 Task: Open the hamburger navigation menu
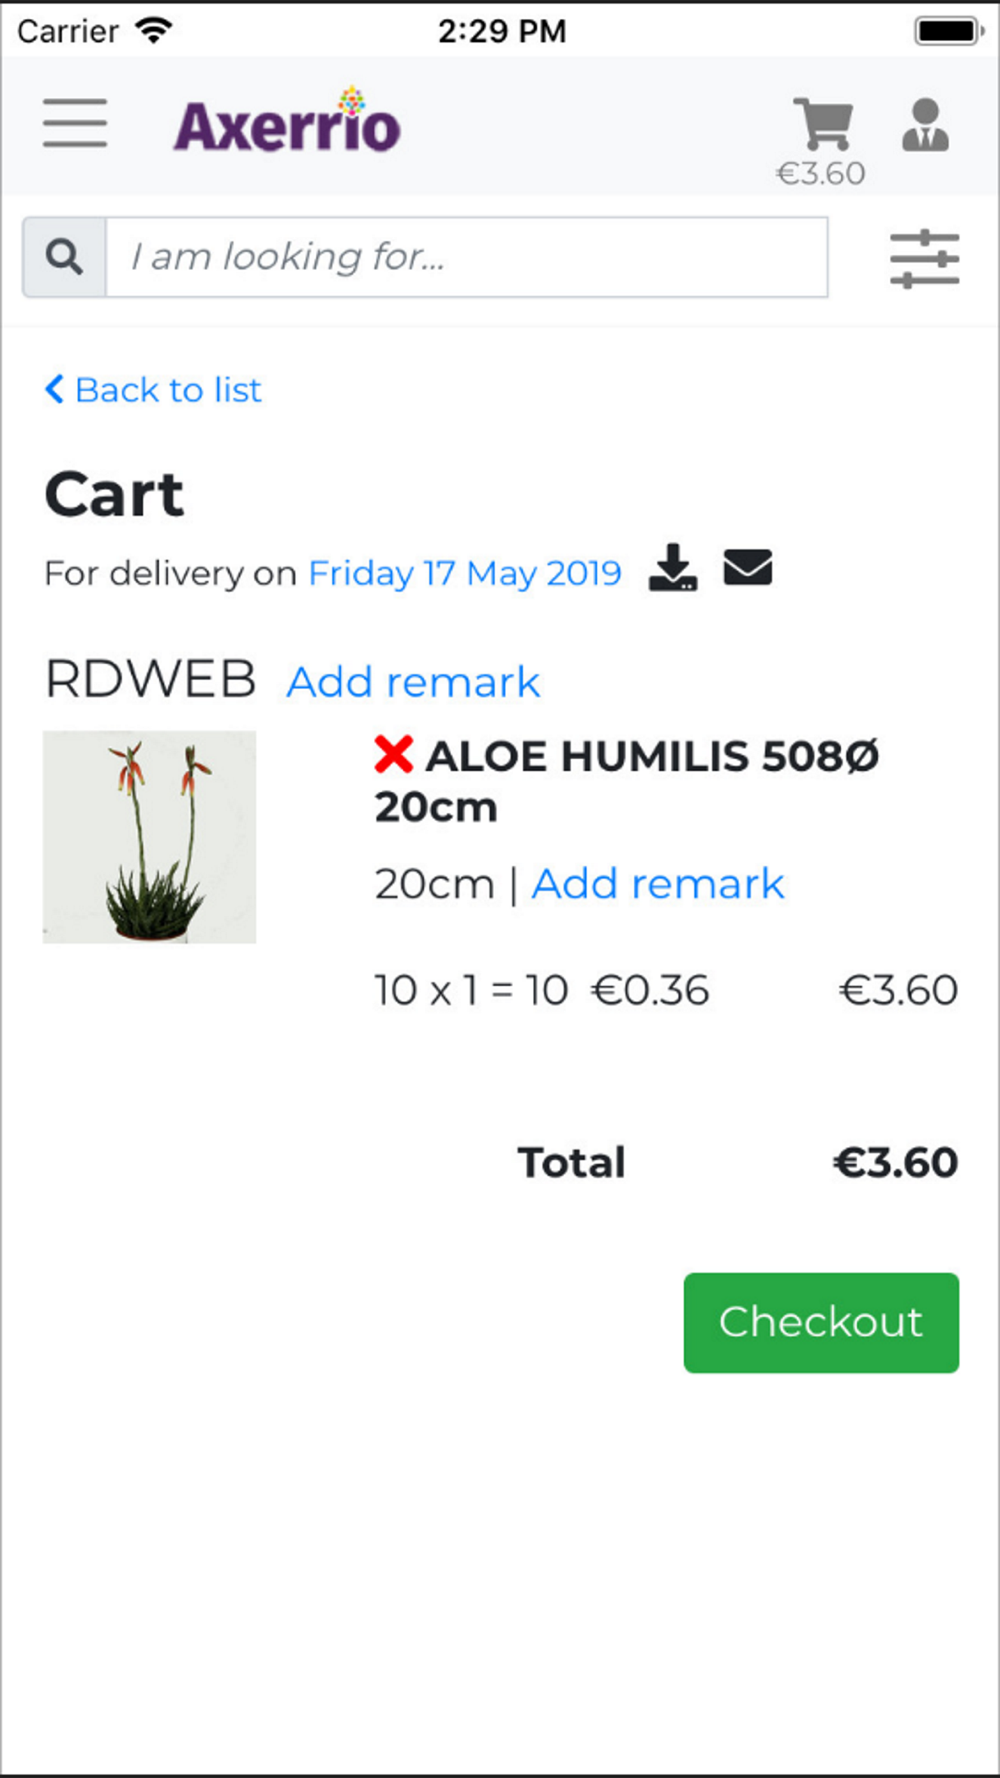[x=75, y=124]
